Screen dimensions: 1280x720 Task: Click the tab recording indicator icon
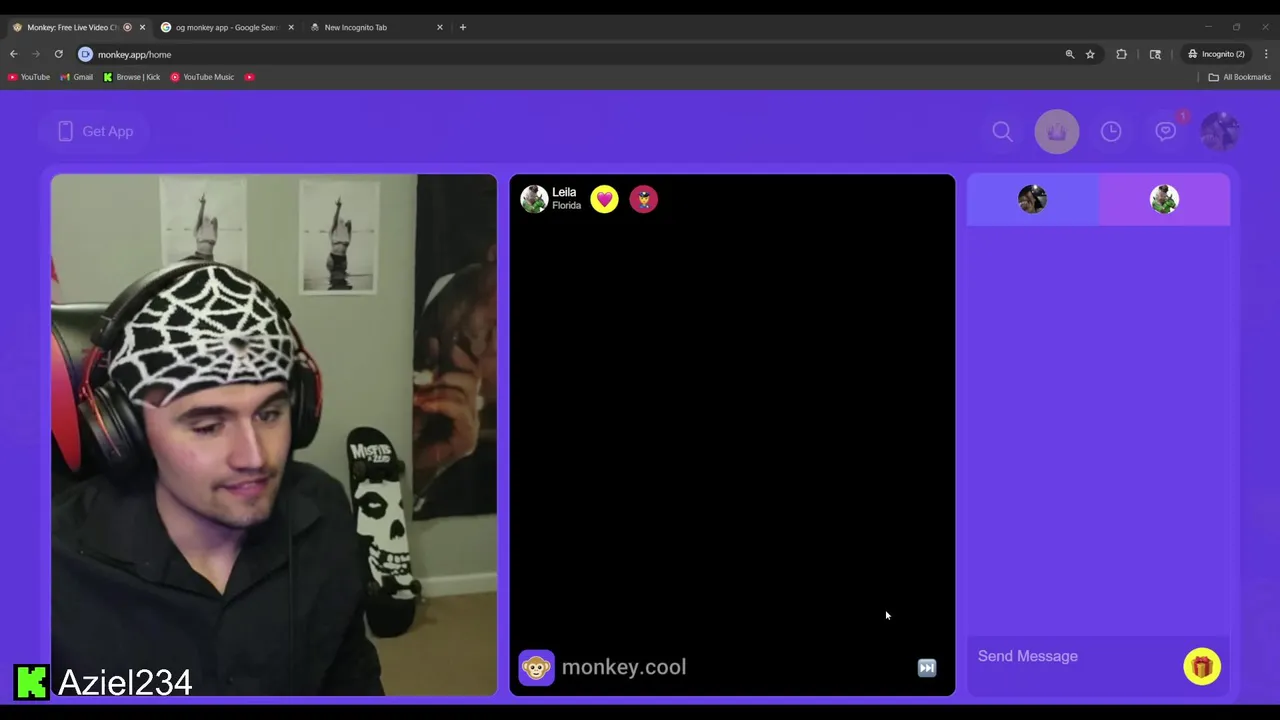pyautogui.click(x=127, y=27)
